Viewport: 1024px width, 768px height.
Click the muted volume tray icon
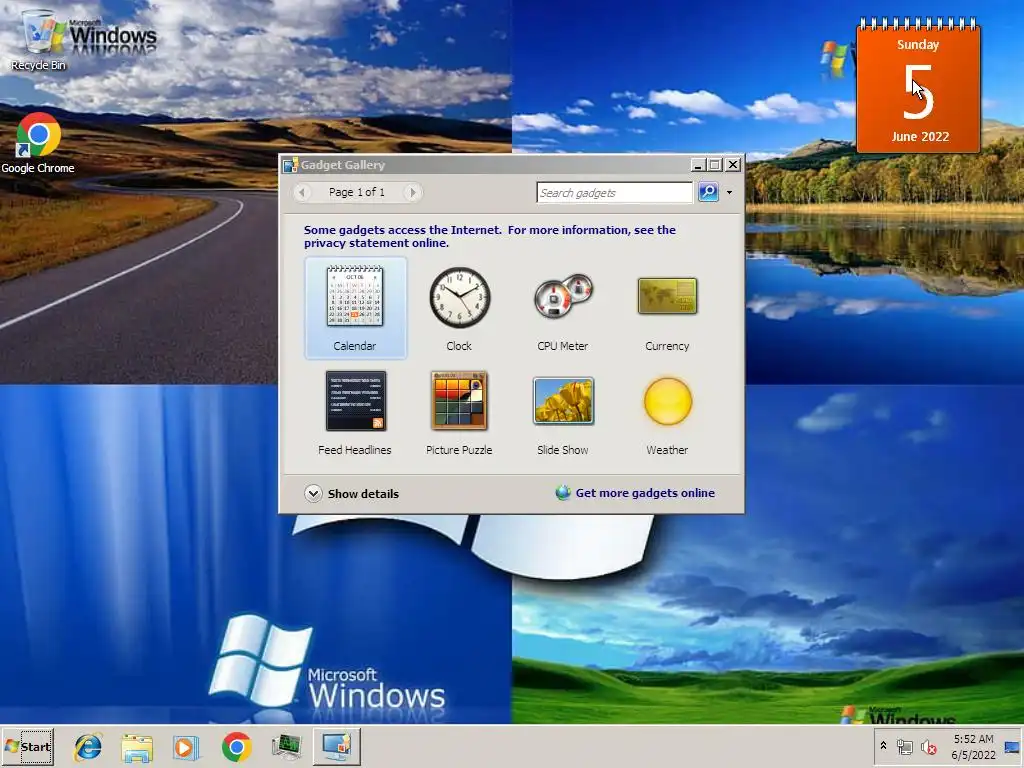click(928, 747)
